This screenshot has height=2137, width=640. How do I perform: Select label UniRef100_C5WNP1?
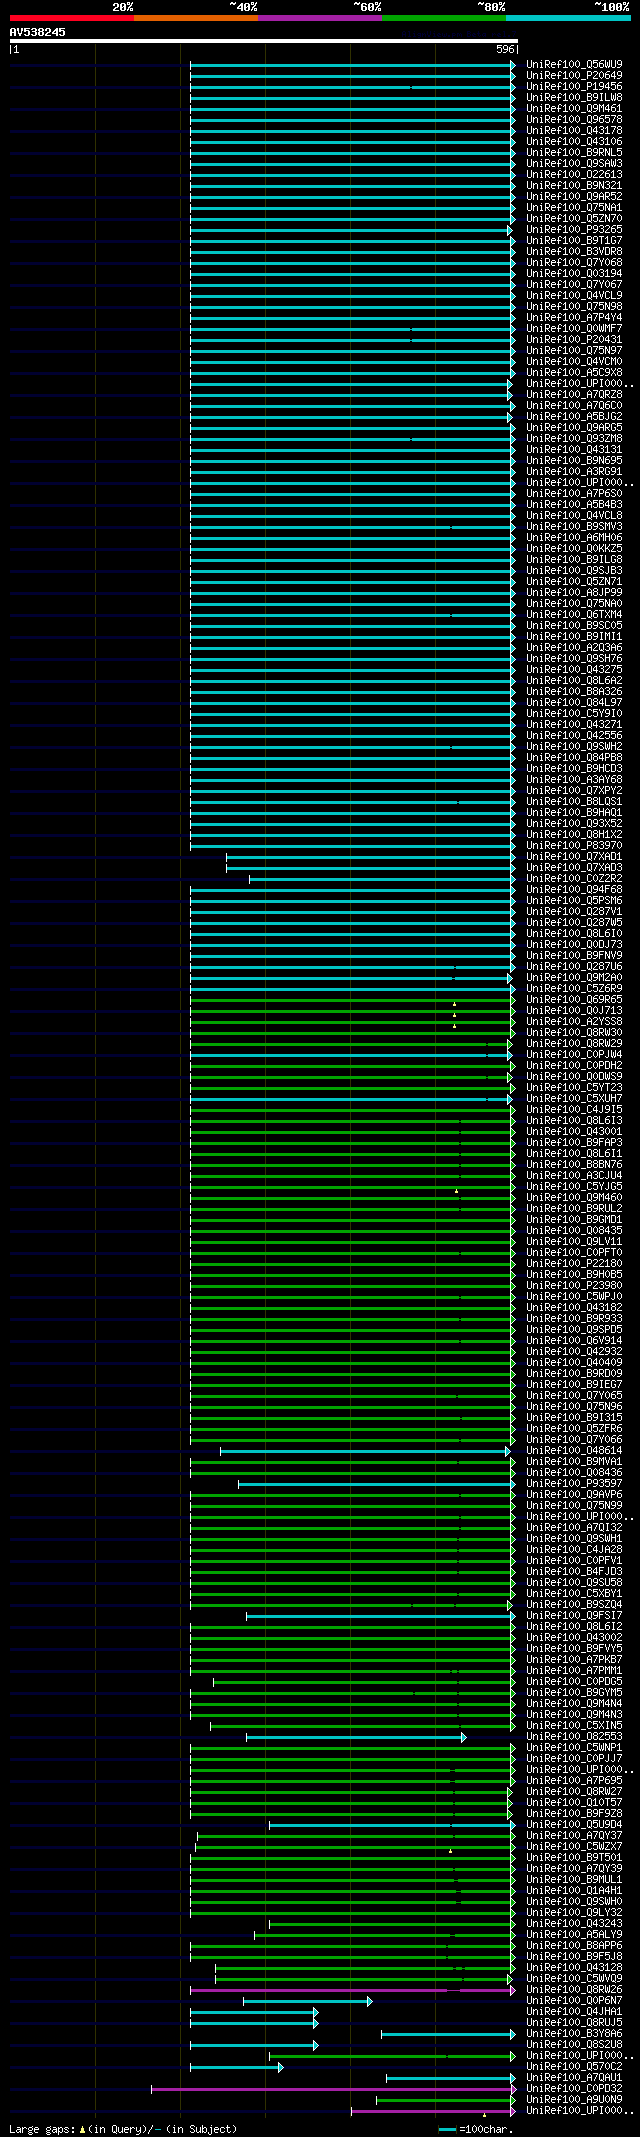574,1747
